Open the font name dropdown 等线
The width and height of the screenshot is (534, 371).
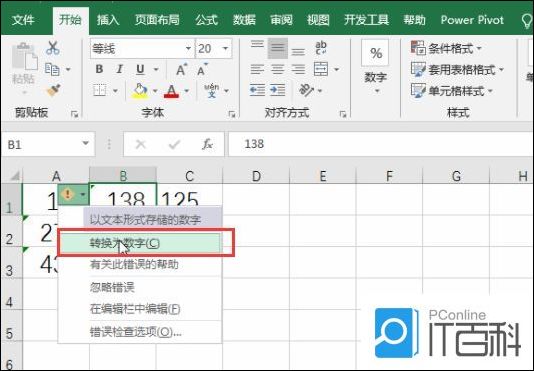click(x=188, y=48)
